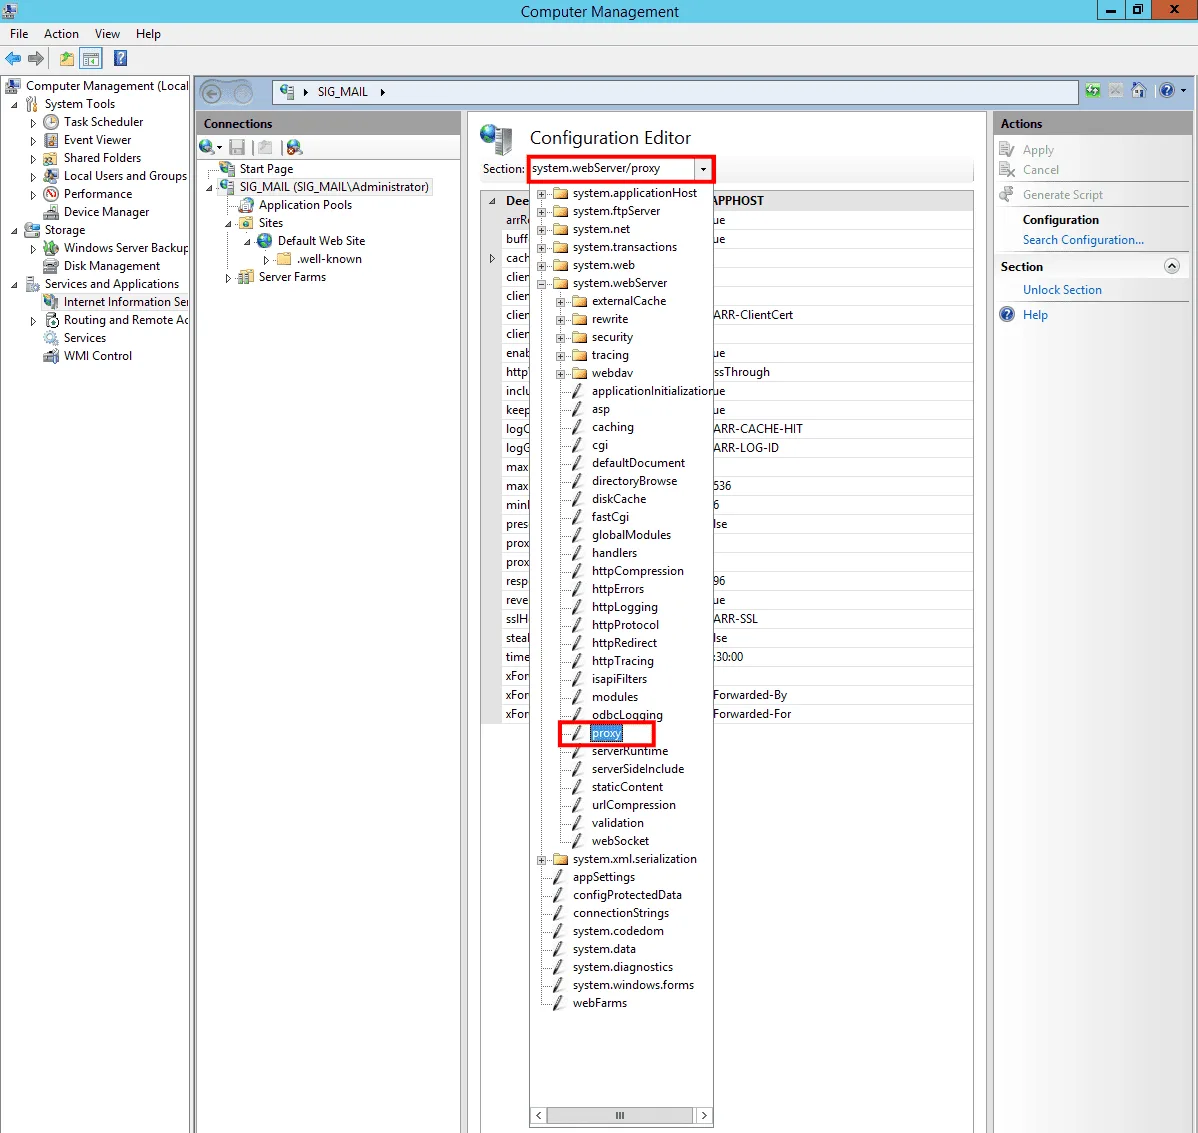
Task: Click the Default Web Site globe icon
Action: point(265,241)
